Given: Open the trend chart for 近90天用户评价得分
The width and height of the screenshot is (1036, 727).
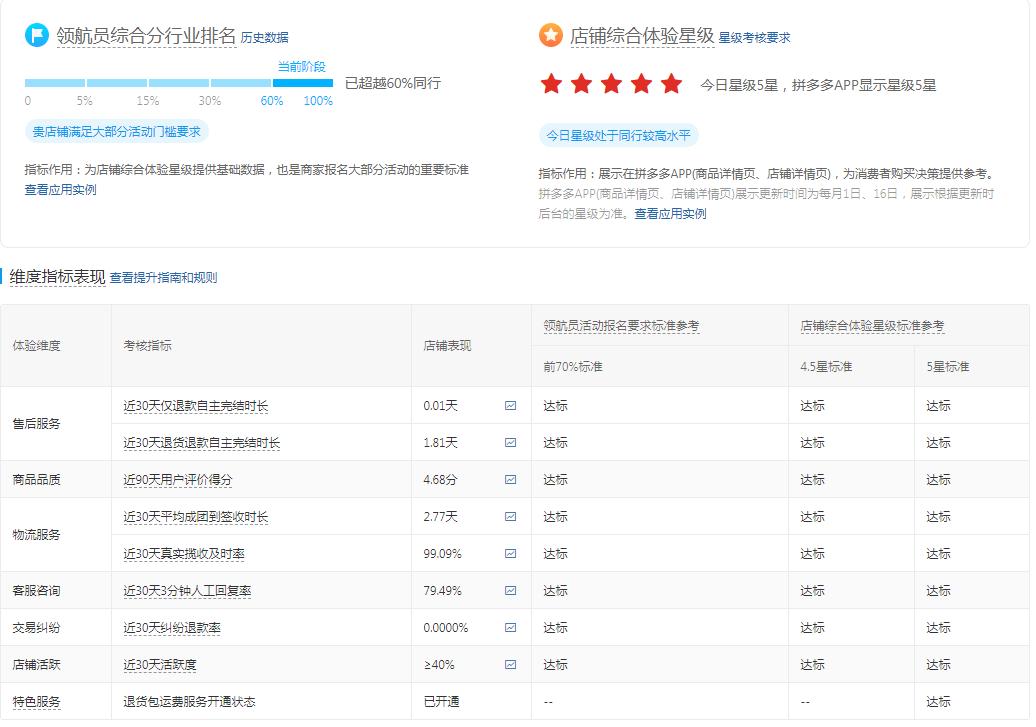Looking at the screenshot, I should coord(509,479).
